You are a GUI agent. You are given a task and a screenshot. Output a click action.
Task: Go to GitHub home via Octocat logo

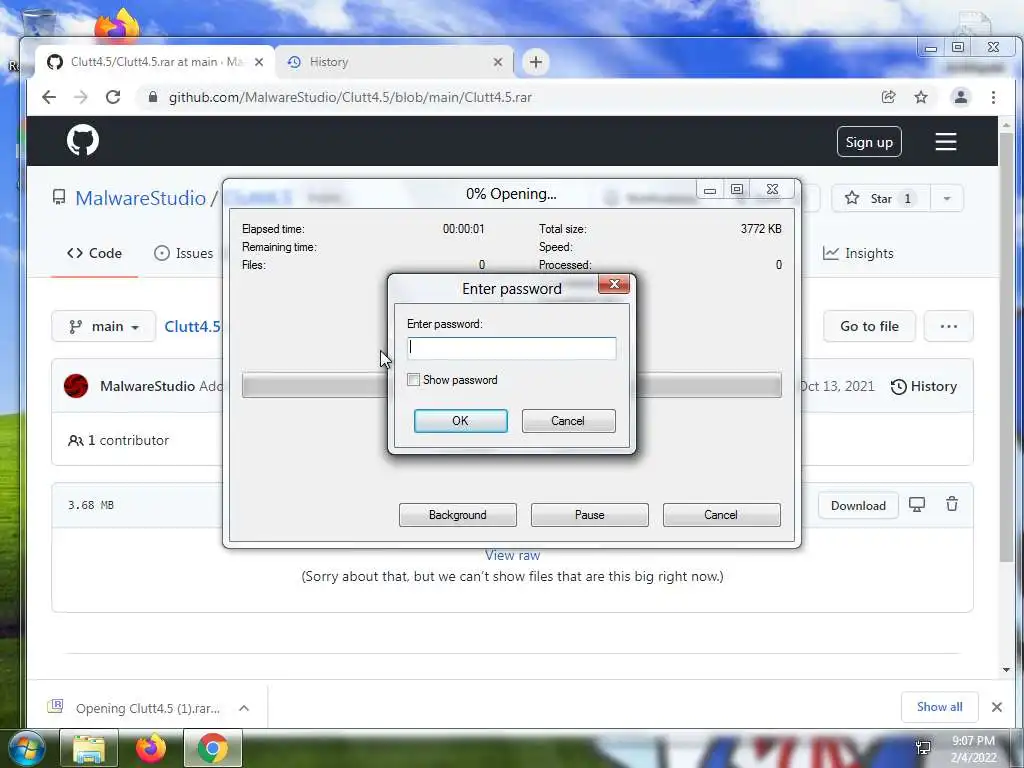click(83, 140)
